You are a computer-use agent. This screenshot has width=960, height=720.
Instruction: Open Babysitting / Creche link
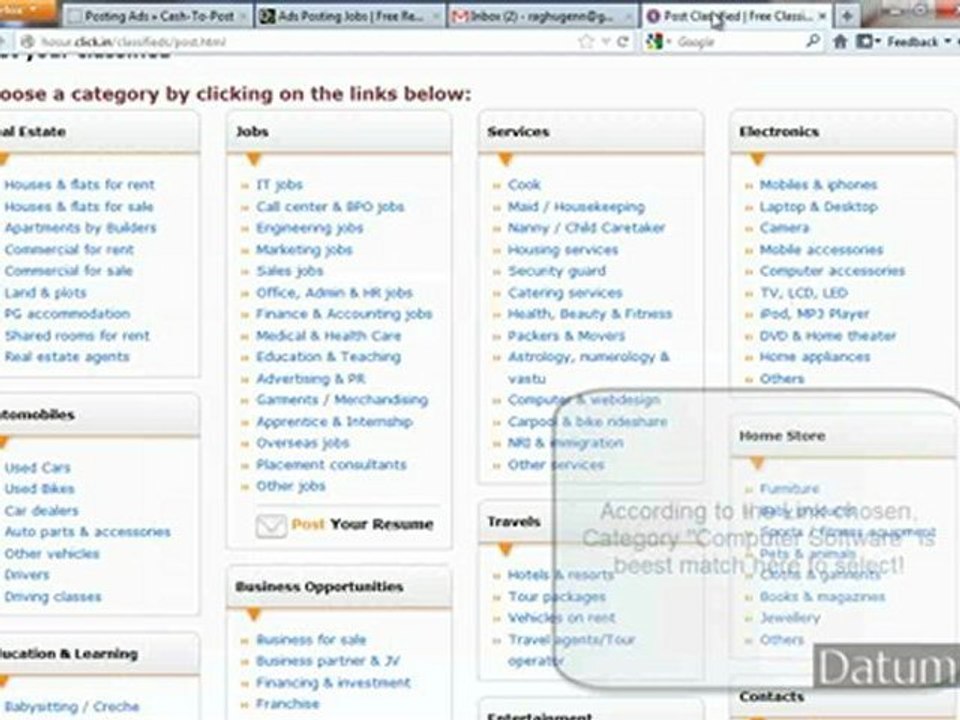click(72, 707)
